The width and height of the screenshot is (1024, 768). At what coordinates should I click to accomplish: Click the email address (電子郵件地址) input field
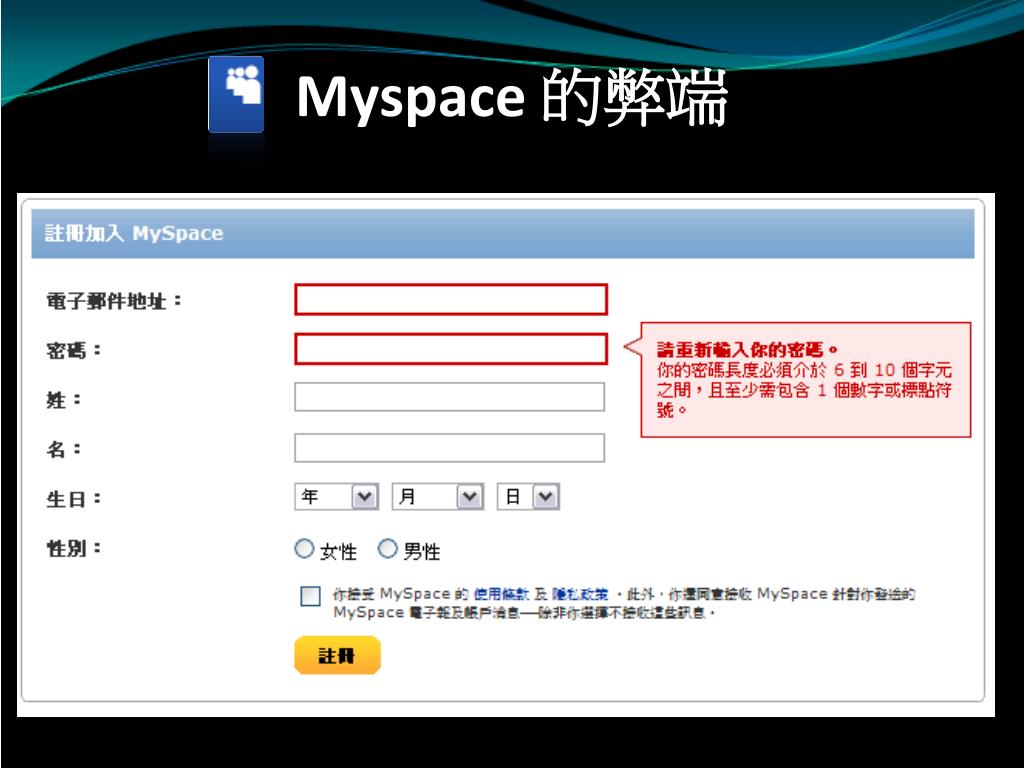click(451, 299)
